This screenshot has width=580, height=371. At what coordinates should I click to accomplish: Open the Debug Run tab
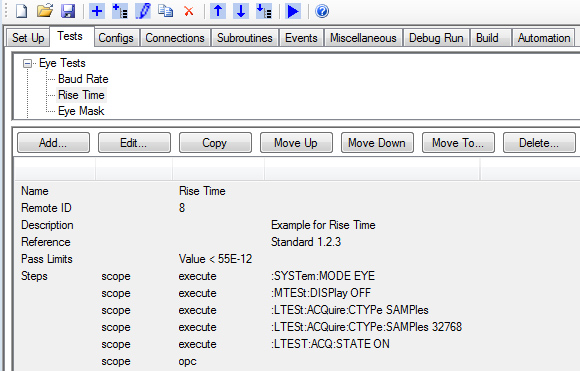[436, 38]
